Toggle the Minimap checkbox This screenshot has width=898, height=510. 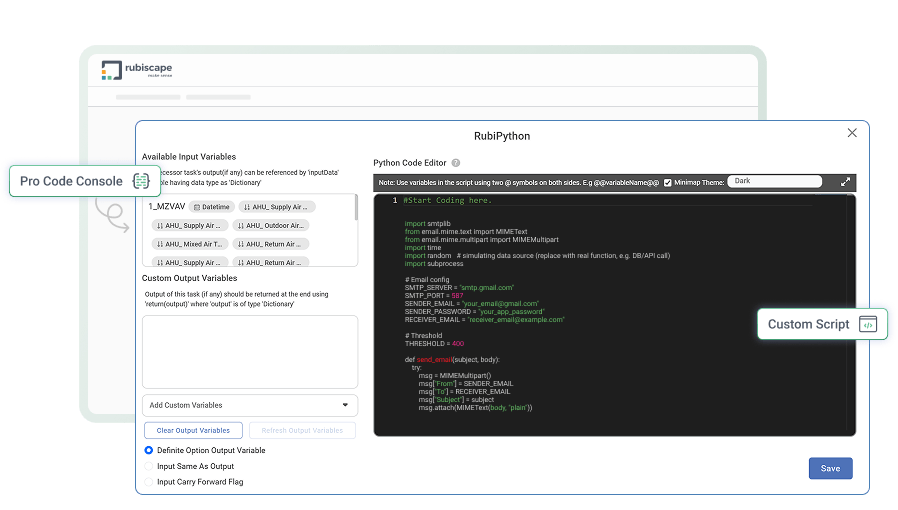667,183
